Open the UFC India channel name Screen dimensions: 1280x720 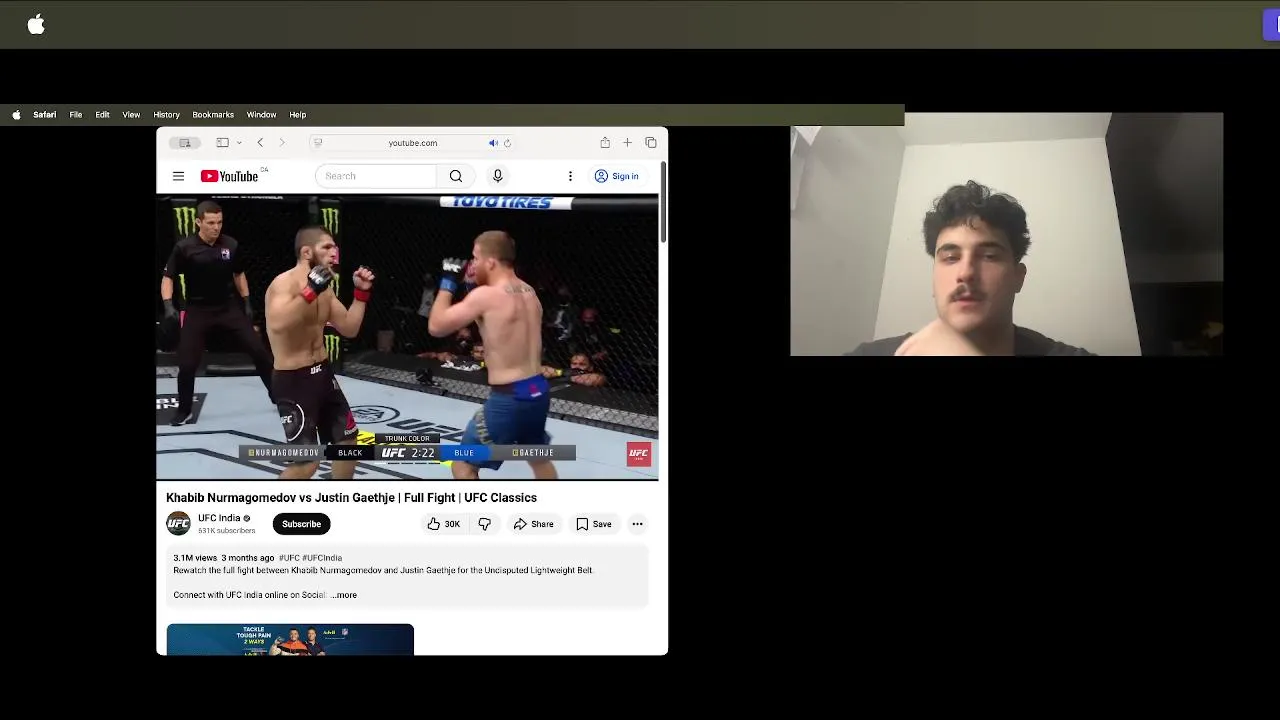219,518
